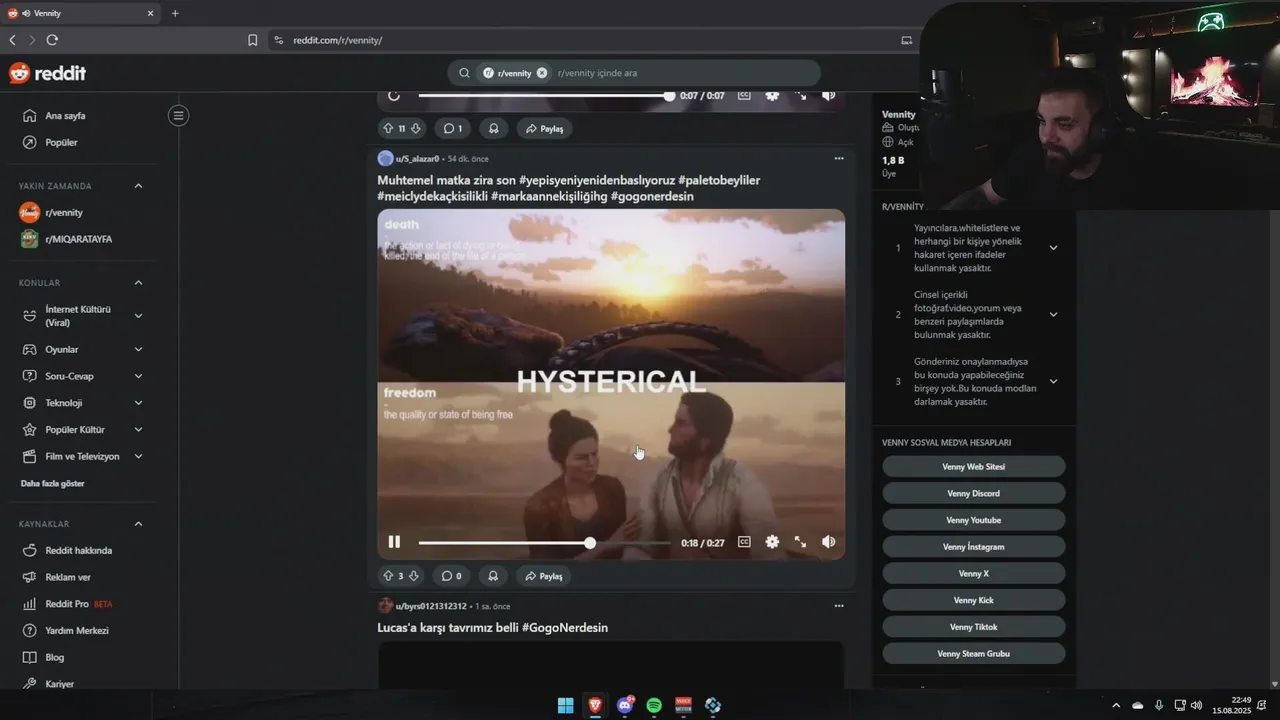Open settings gear on the 0:18 video

pyautogui.click(x=772, y=542)
